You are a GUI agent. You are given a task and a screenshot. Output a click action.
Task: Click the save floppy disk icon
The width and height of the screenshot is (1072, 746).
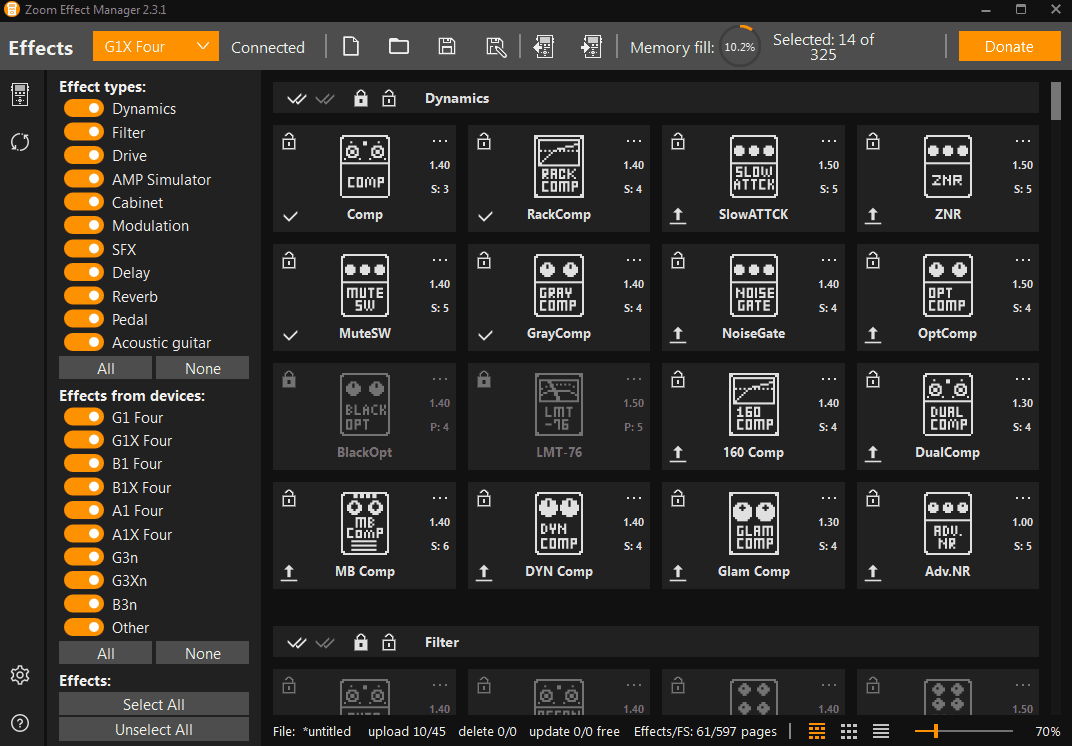447,46
